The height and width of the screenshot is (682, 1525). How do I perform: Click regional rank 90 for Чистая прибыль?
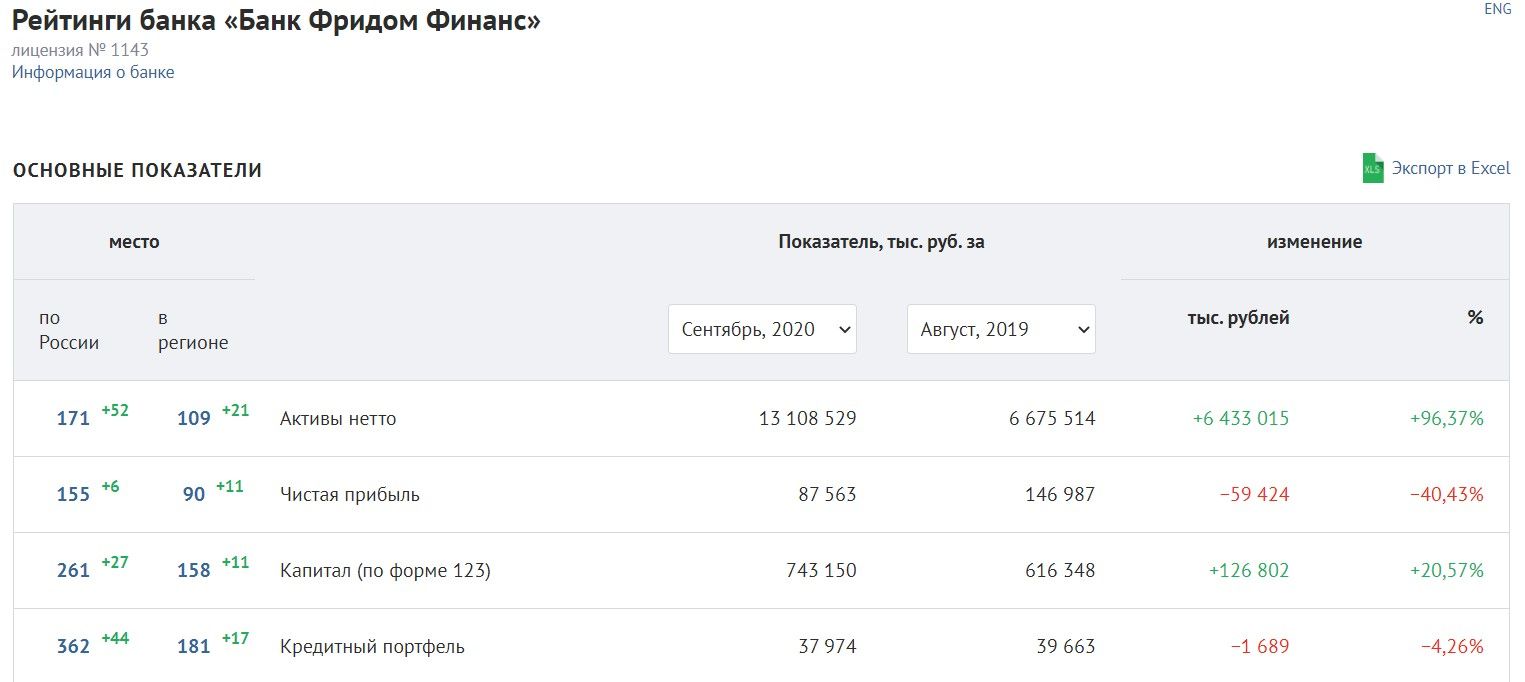(194, 495)
